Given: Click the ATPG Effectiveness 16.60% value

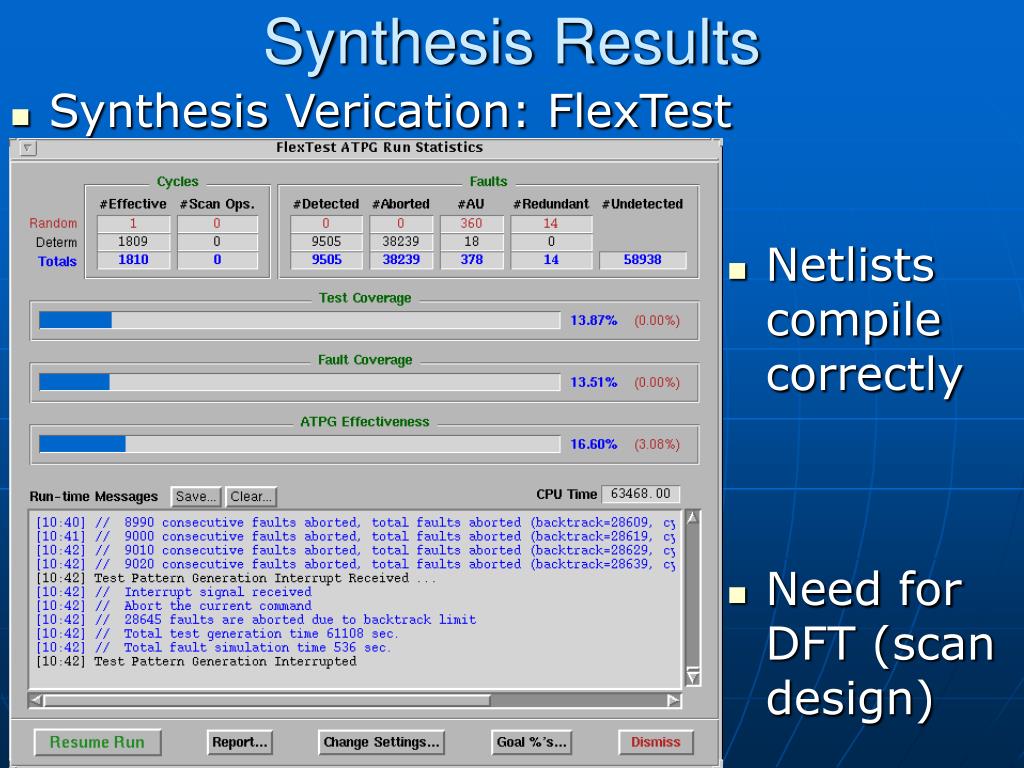Looking at the screenshot, I should coord(594,445).
